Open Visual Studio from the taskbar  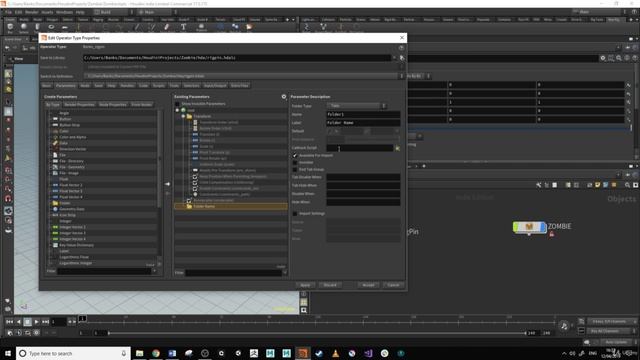pos(368,353)
